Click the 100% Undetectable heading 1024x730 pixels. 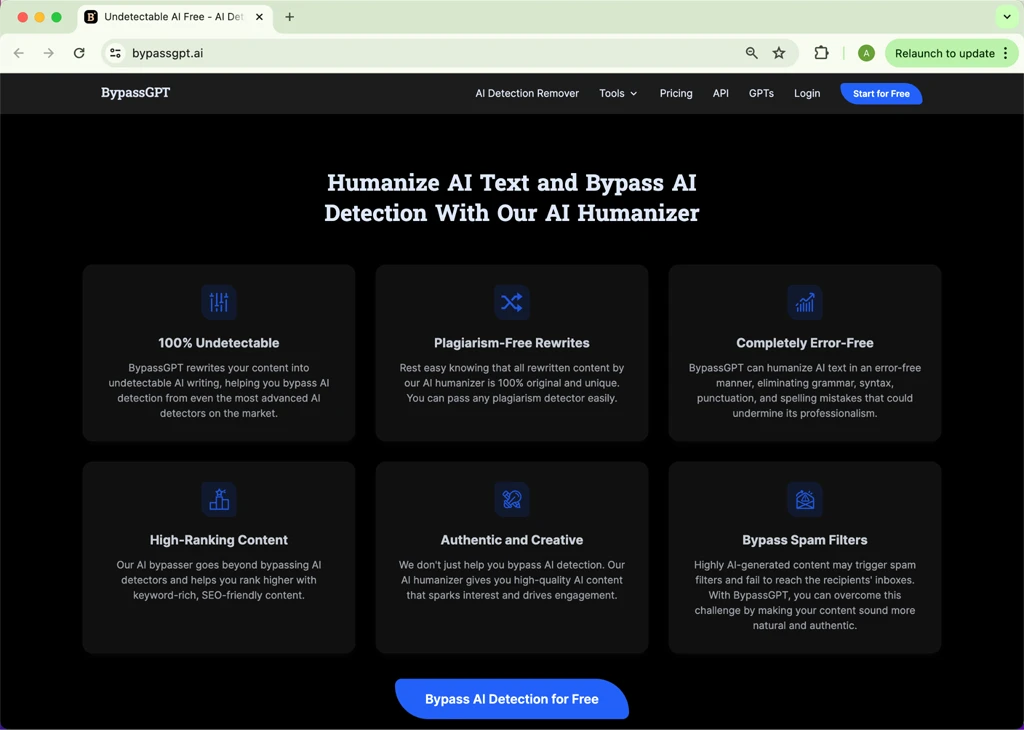pos(219,343)
